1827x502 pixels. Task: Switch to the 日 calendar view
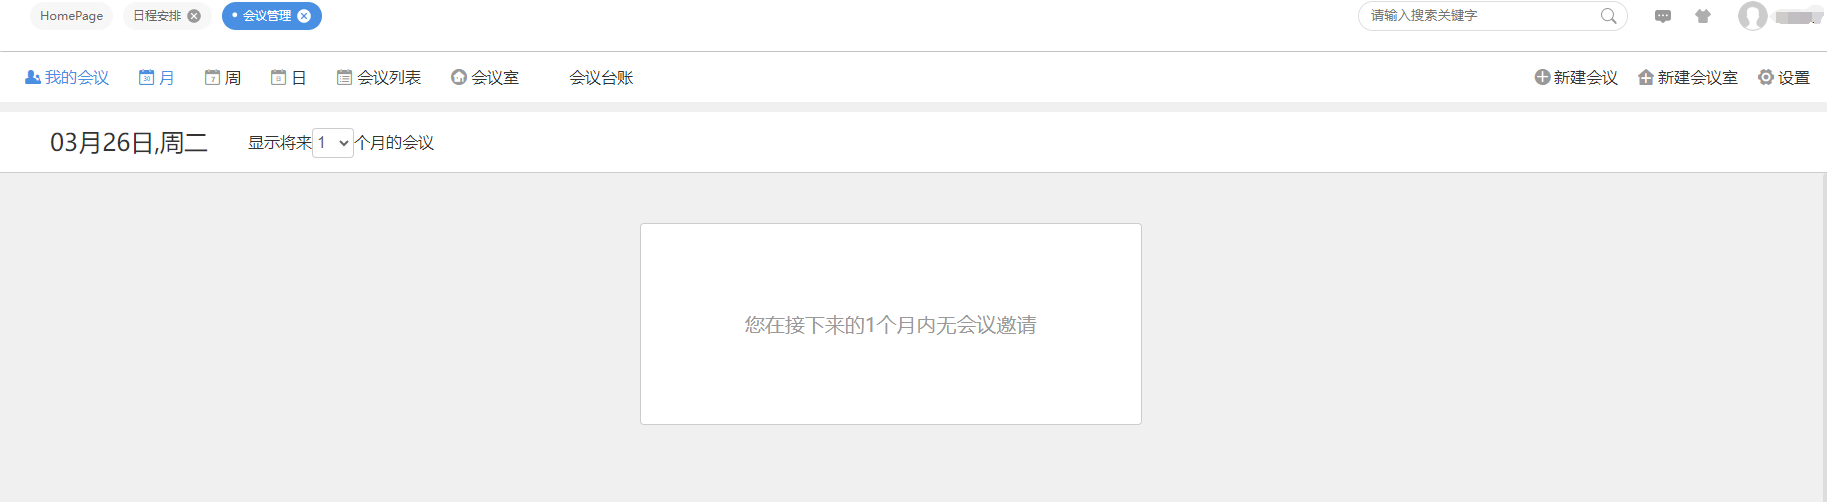(288, 77)
